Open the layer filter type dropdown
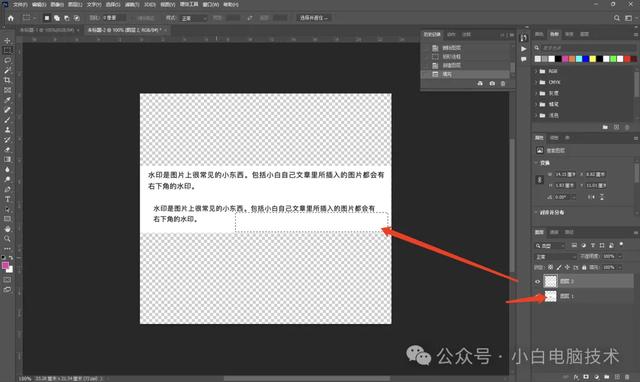The width and height of the screenshot is (640, 382). pos(550,246)
